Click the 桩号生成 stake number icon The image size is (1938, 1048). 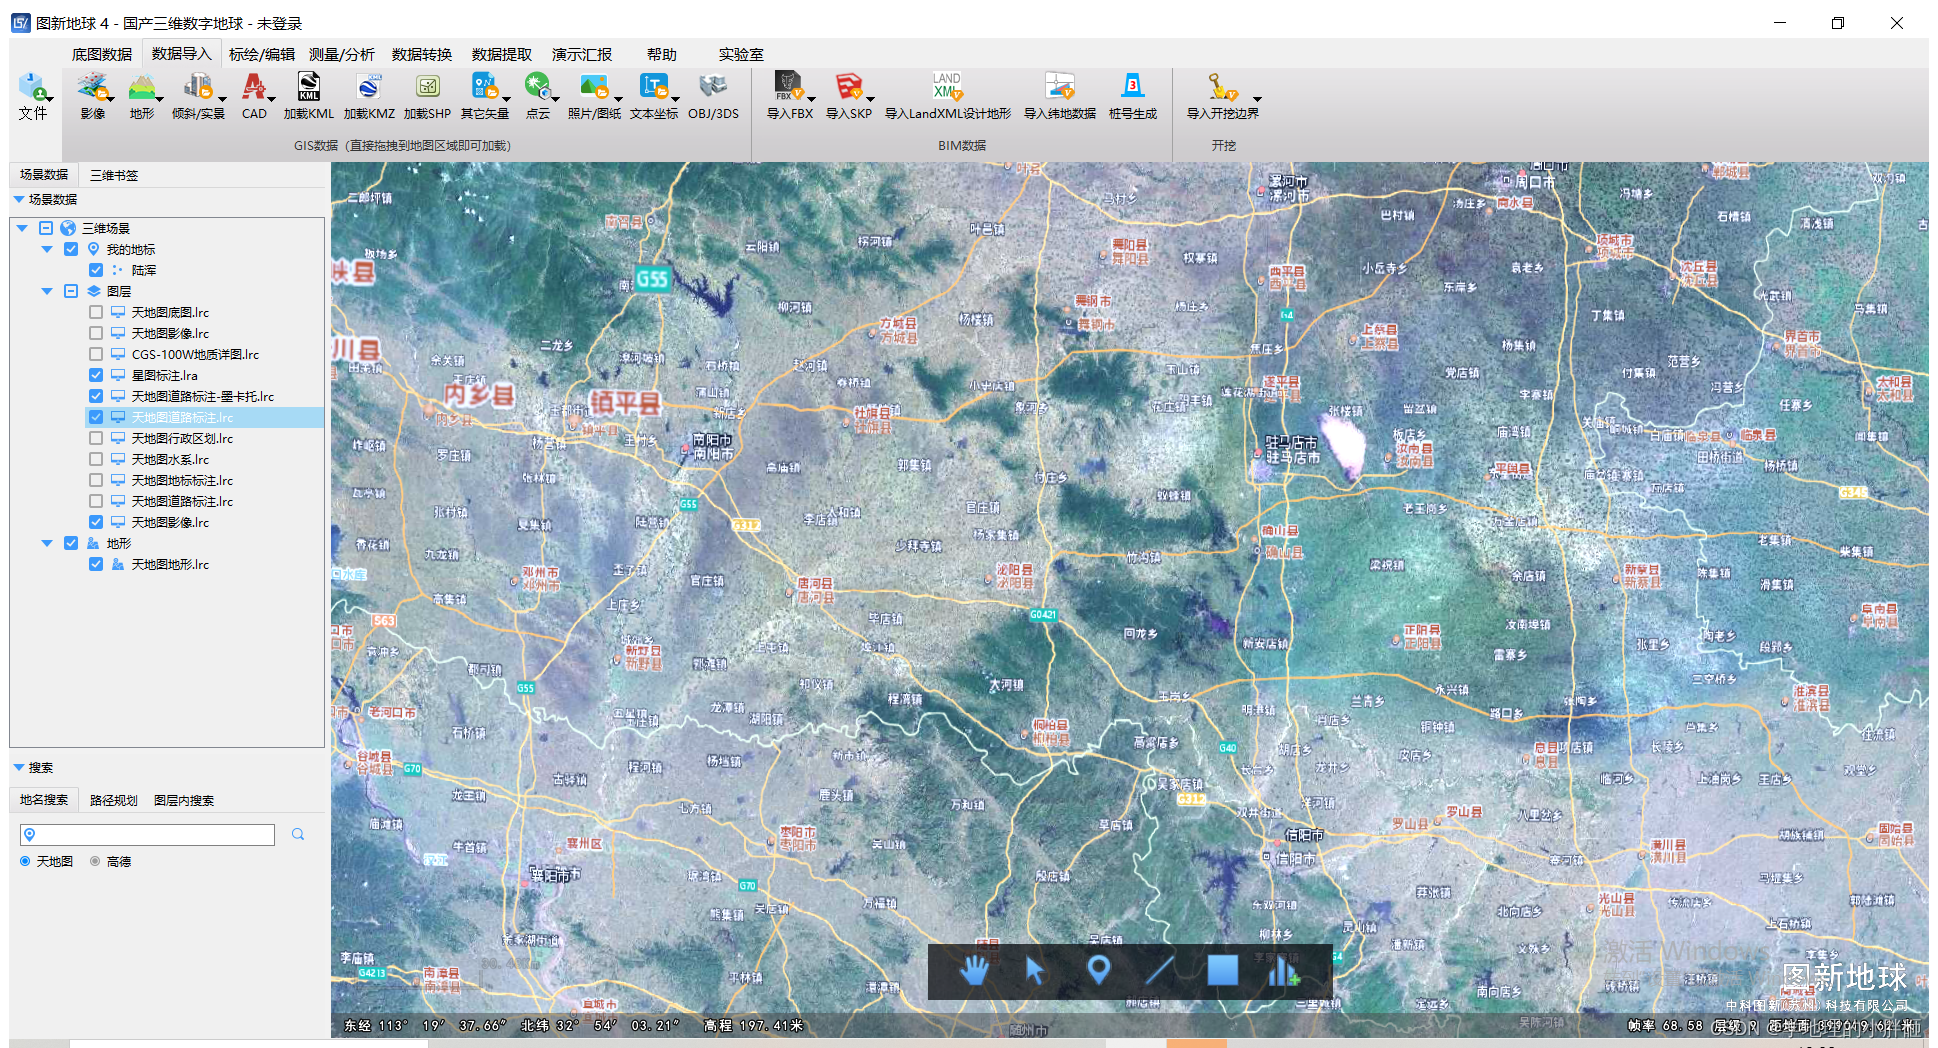tap(1133, 87)
